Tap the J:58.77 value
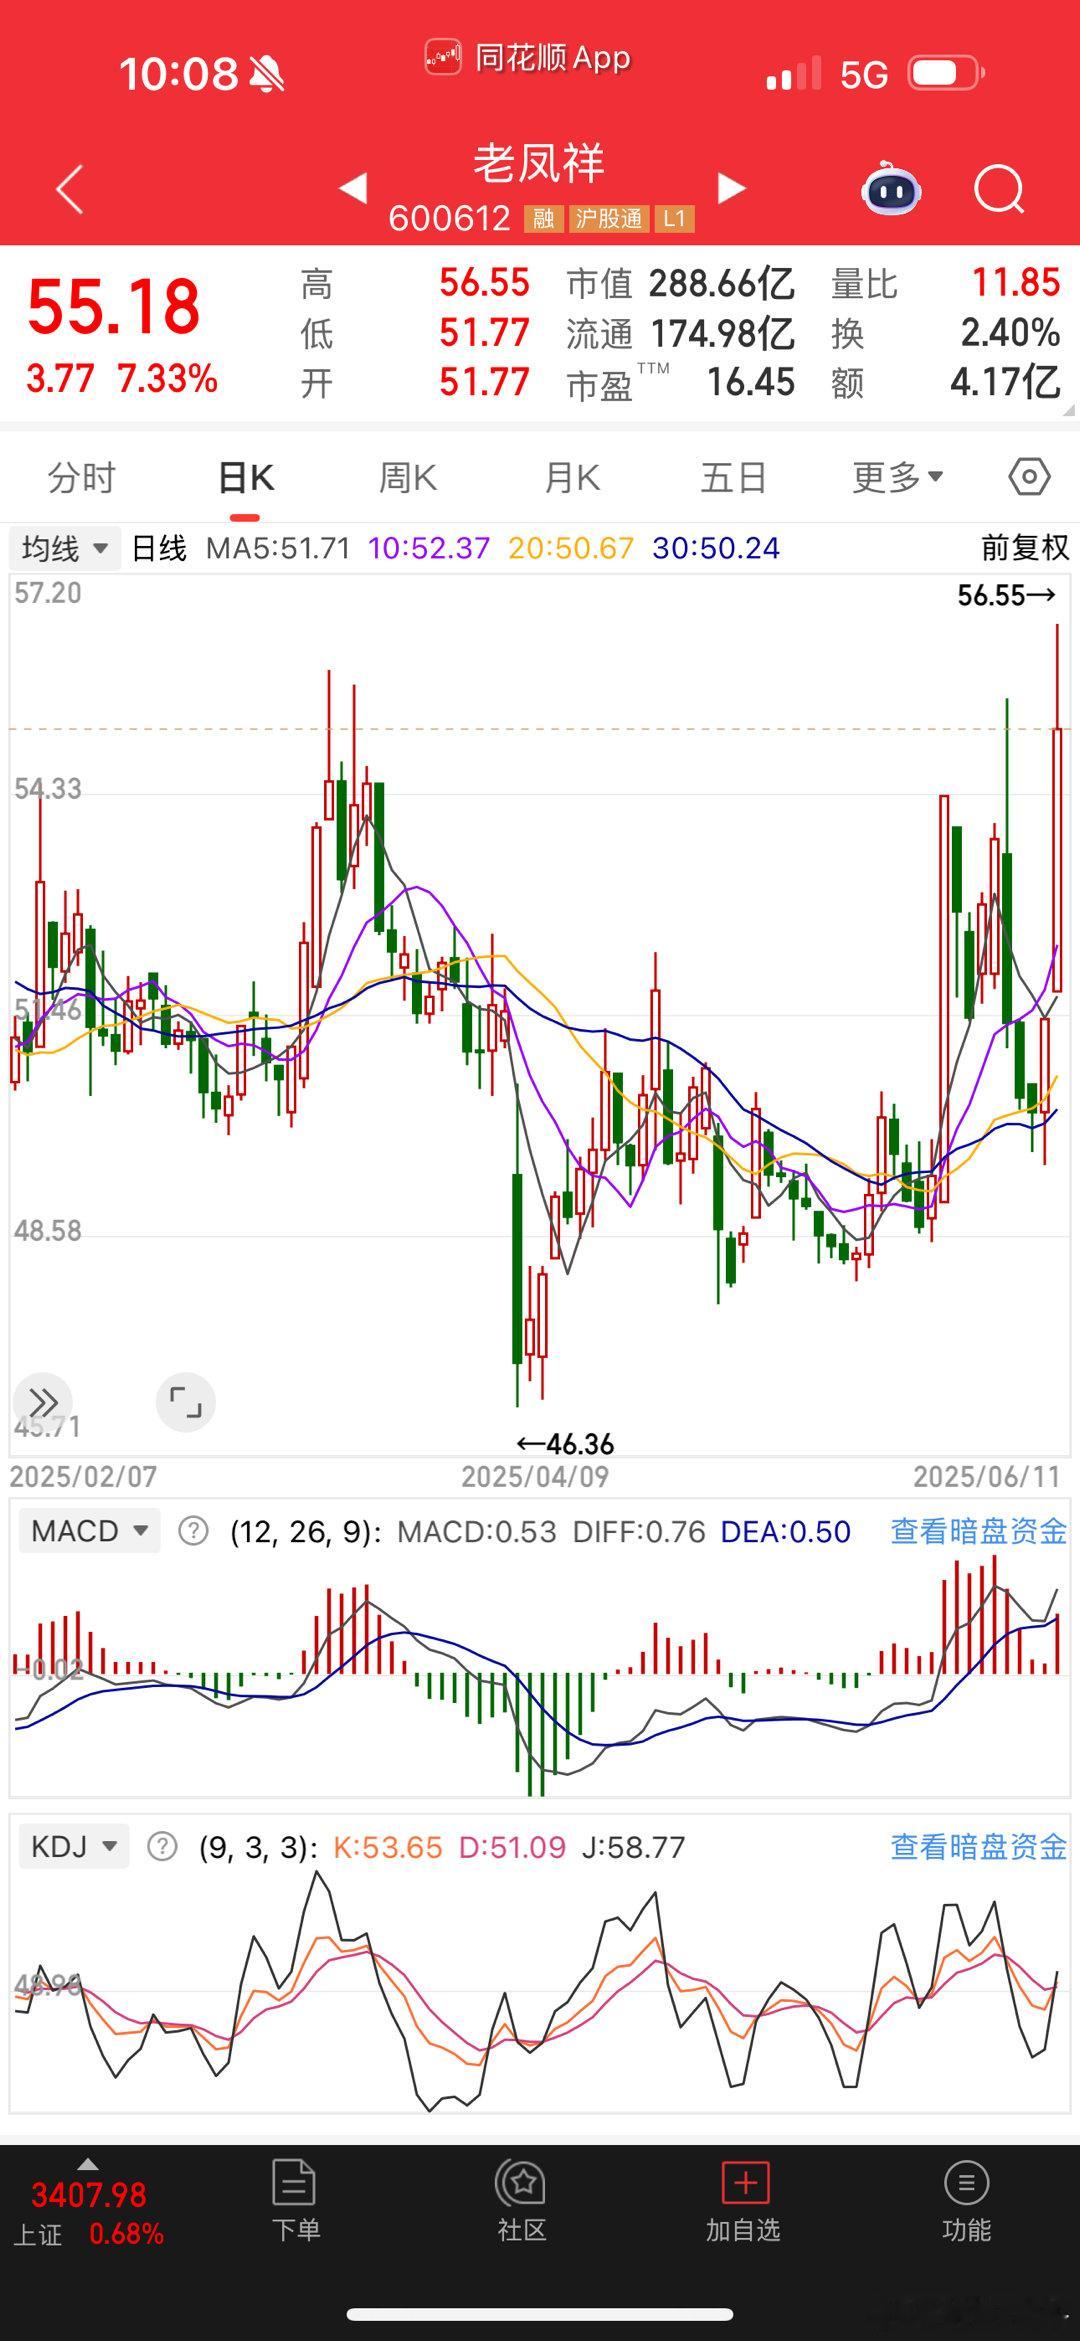Screen dimensions: 1080x2341 coord(634,1846)
